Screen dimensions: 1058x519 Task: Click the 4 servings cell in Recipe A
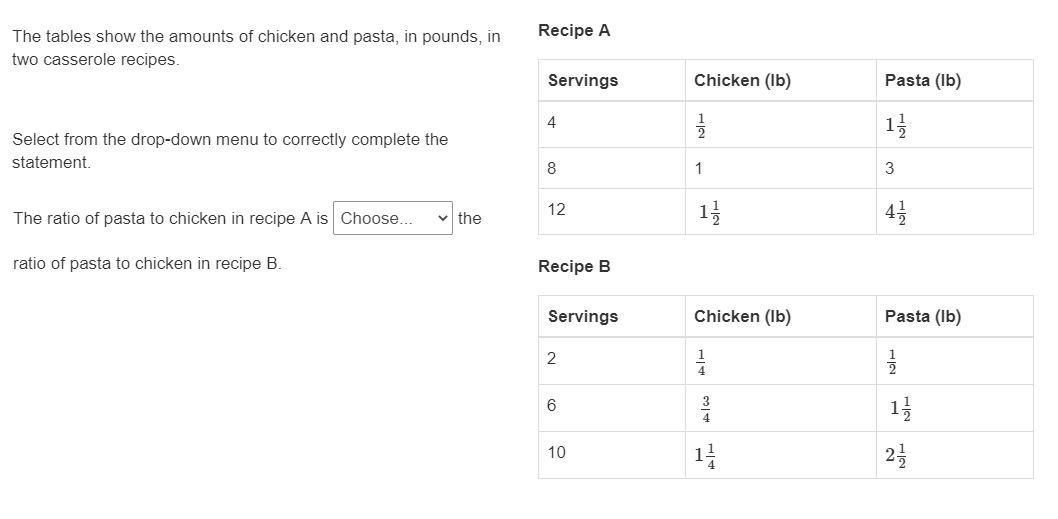point(612,125)
